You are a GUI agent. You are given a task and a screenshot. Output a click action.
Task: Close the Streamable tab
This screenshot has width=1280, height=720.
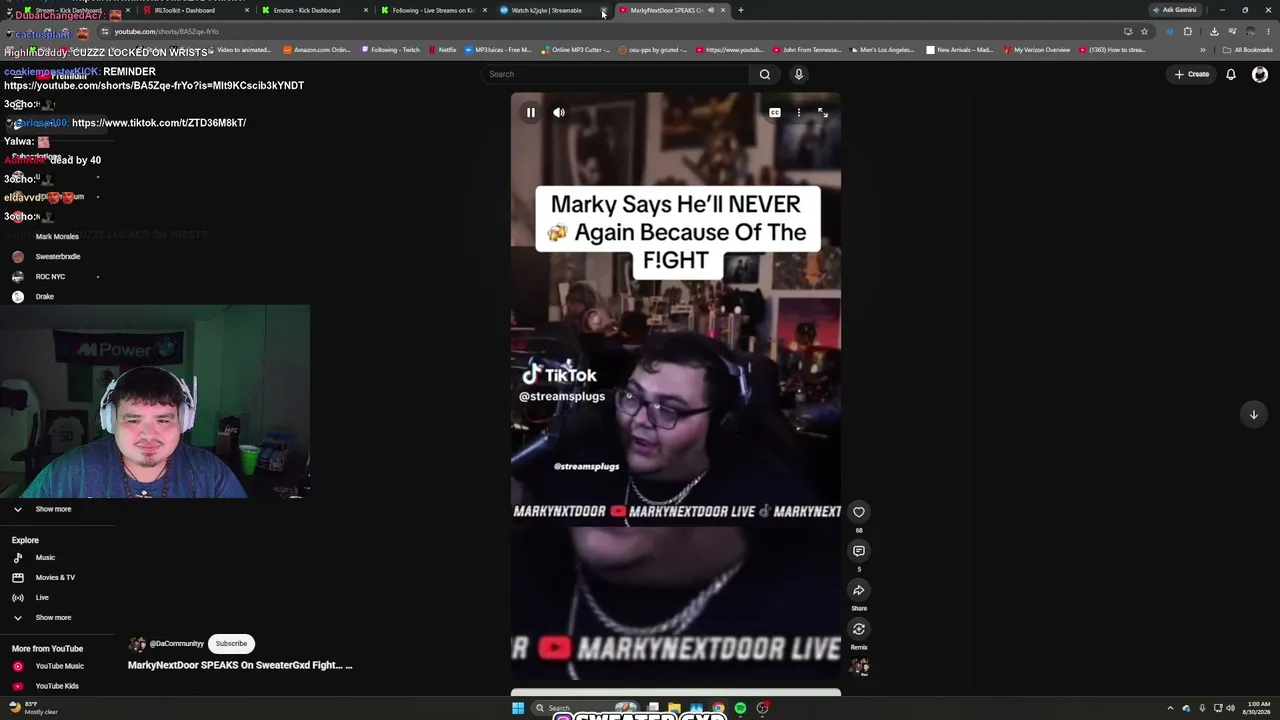[604, 10]
